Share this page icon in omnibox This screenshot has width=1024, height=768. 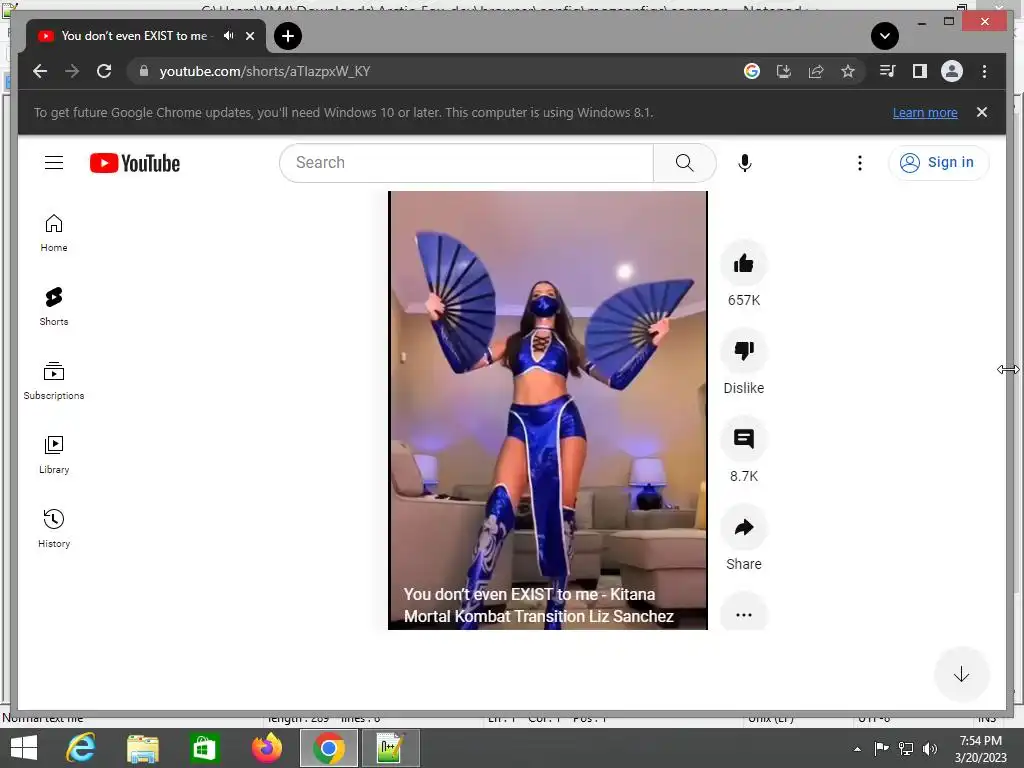(816, 71)
